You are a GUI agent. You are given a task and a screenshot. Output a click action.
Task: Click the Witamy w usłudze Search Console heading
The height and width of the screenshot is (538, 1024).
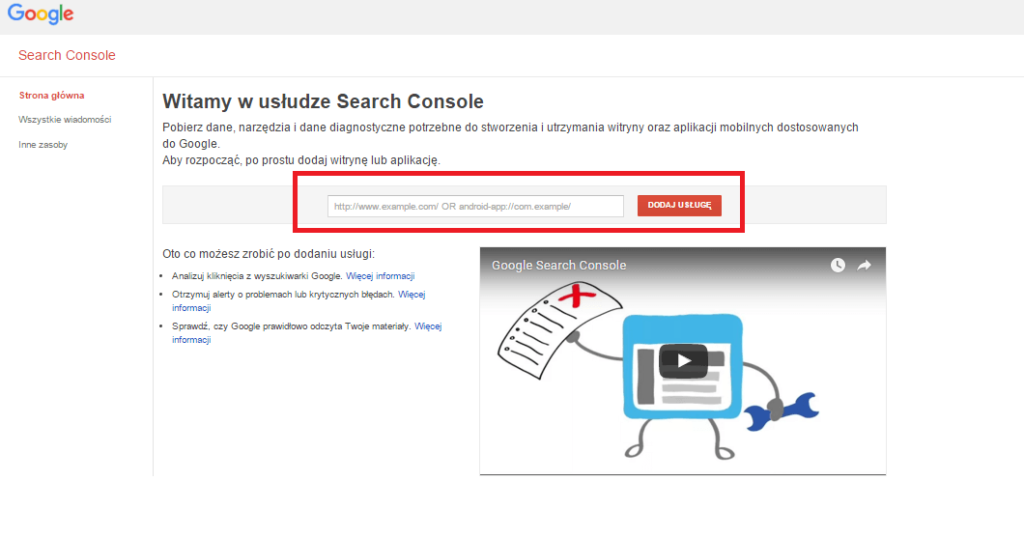(x=323, y=102)
